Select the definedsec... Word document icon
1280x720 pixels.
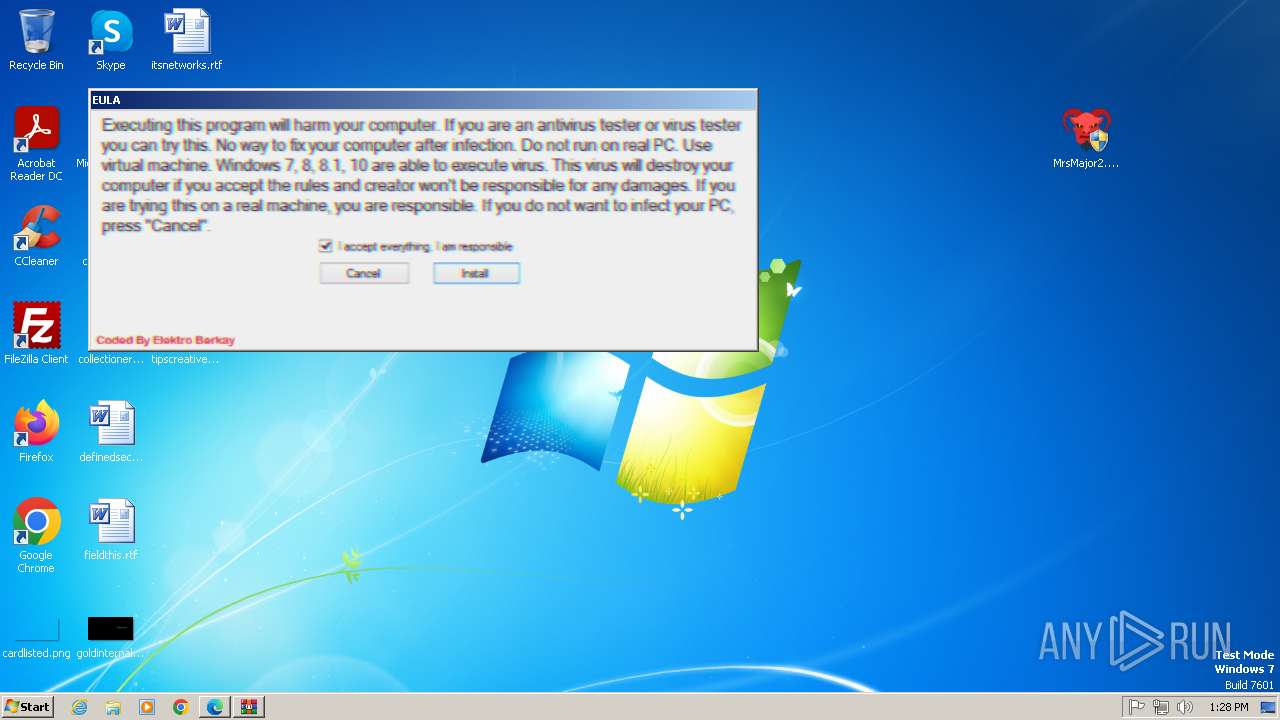pos(111,431)
